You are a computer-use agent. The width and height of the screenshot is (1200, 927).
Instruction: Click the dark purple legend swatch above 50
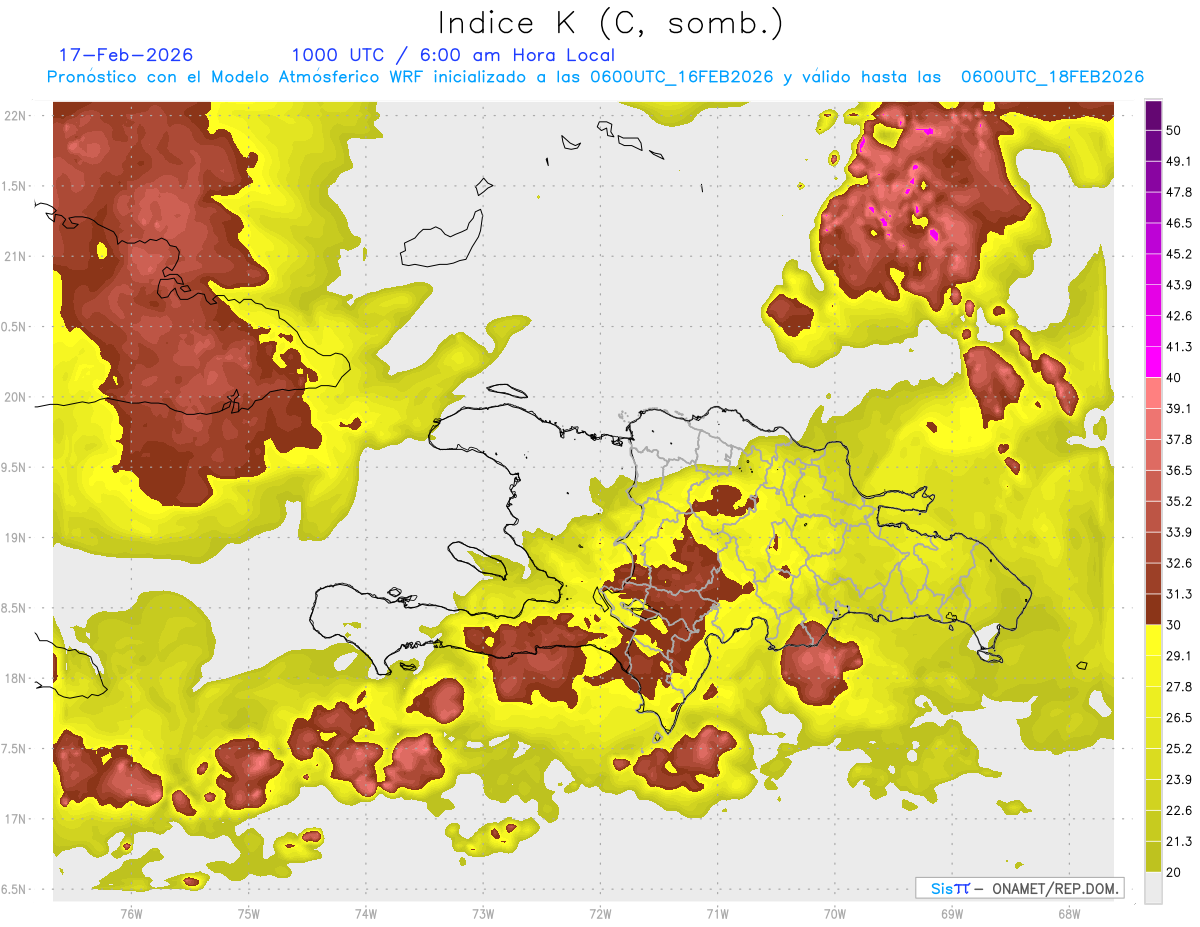pos(1153,115)
